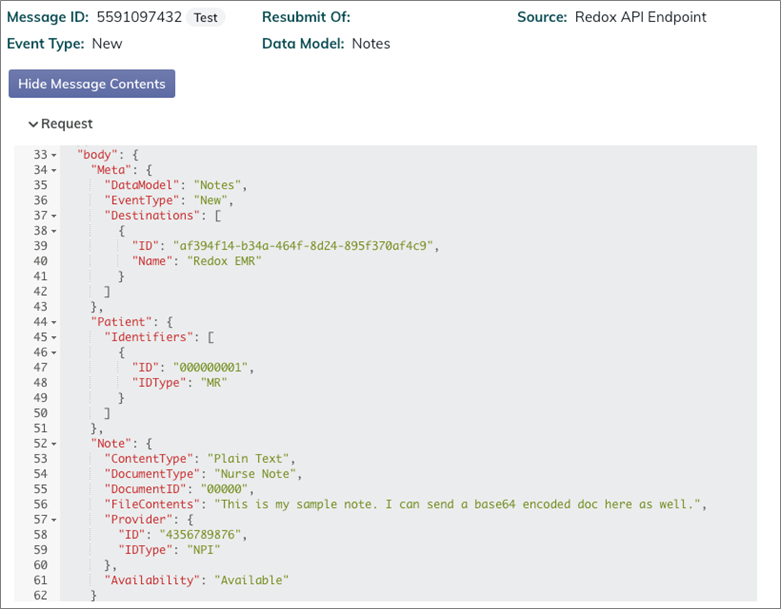Click the Source value Redox API Endpoint
This screenshot has height=609, width=781.
[641, 17]
